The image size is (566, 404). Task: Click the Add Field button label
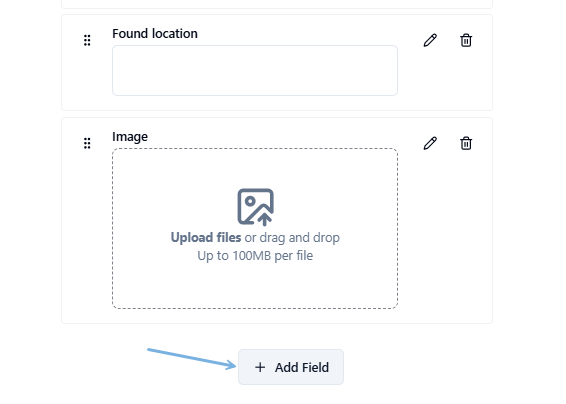click(302, 368)
